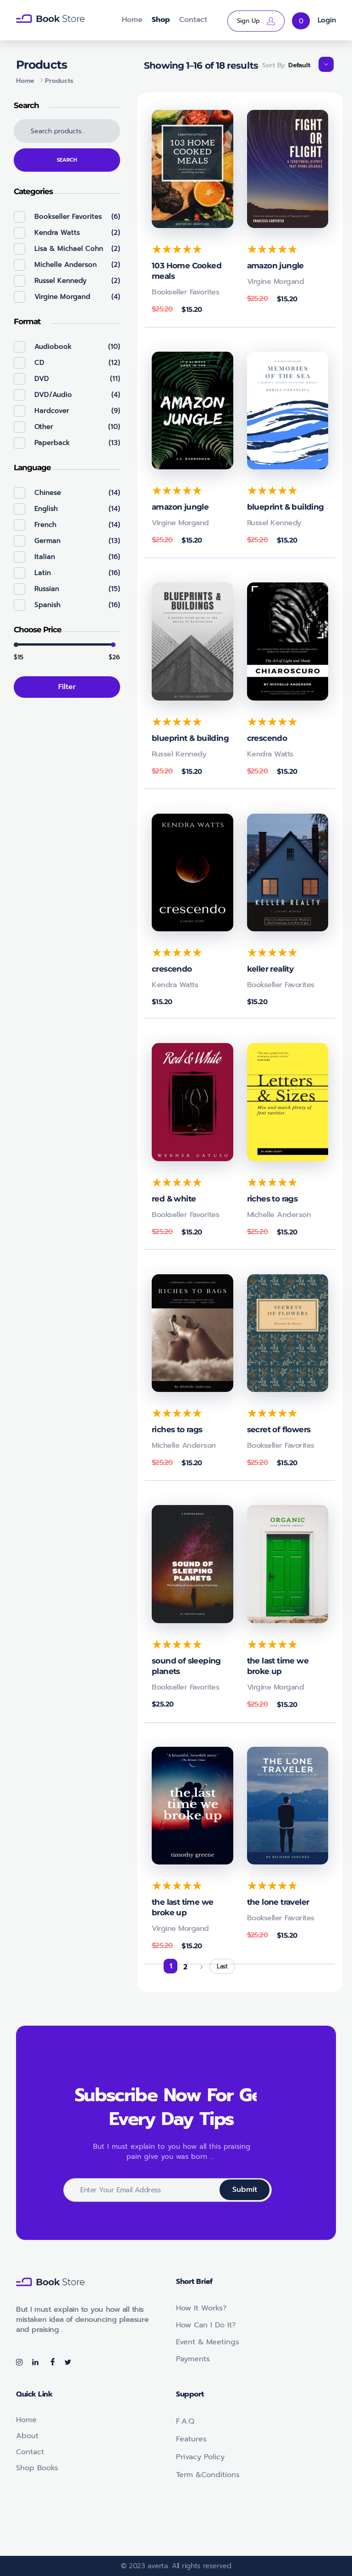Tick the Spanish language checkbox

[19, 605]
